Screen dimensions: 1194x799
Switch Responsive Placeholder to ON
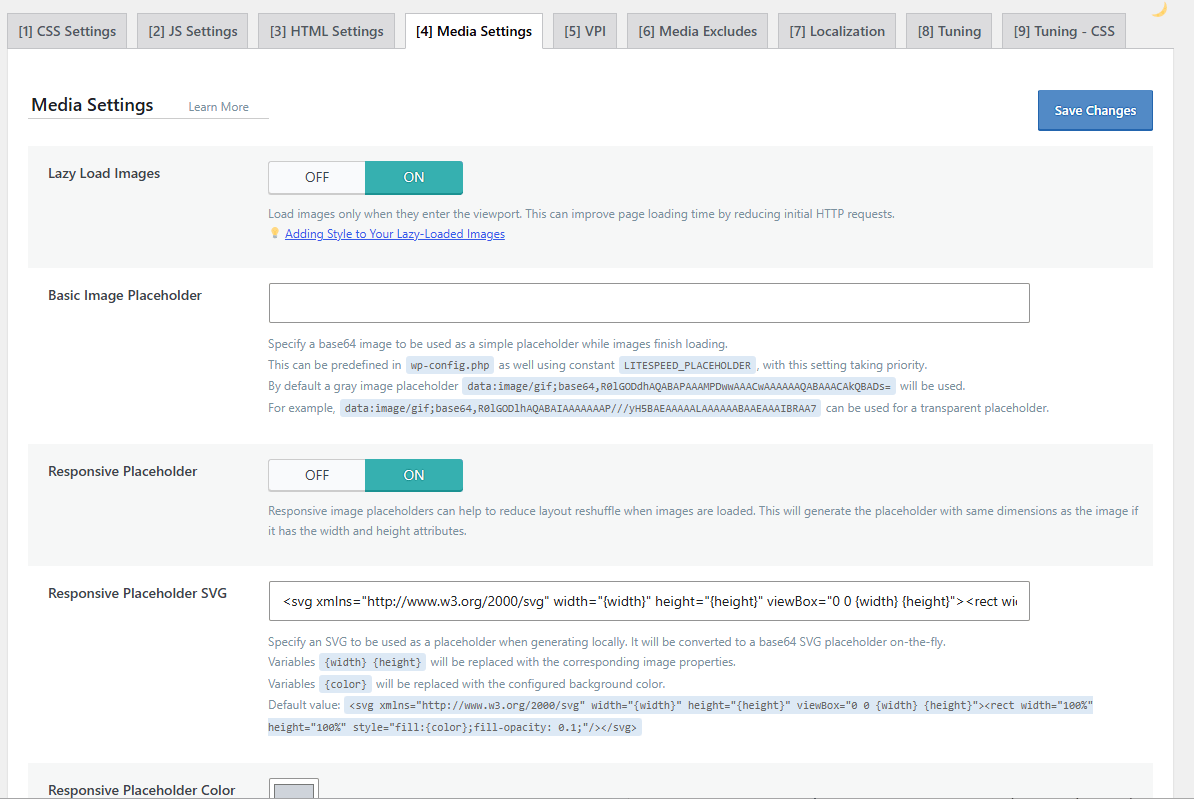point(413,475)
